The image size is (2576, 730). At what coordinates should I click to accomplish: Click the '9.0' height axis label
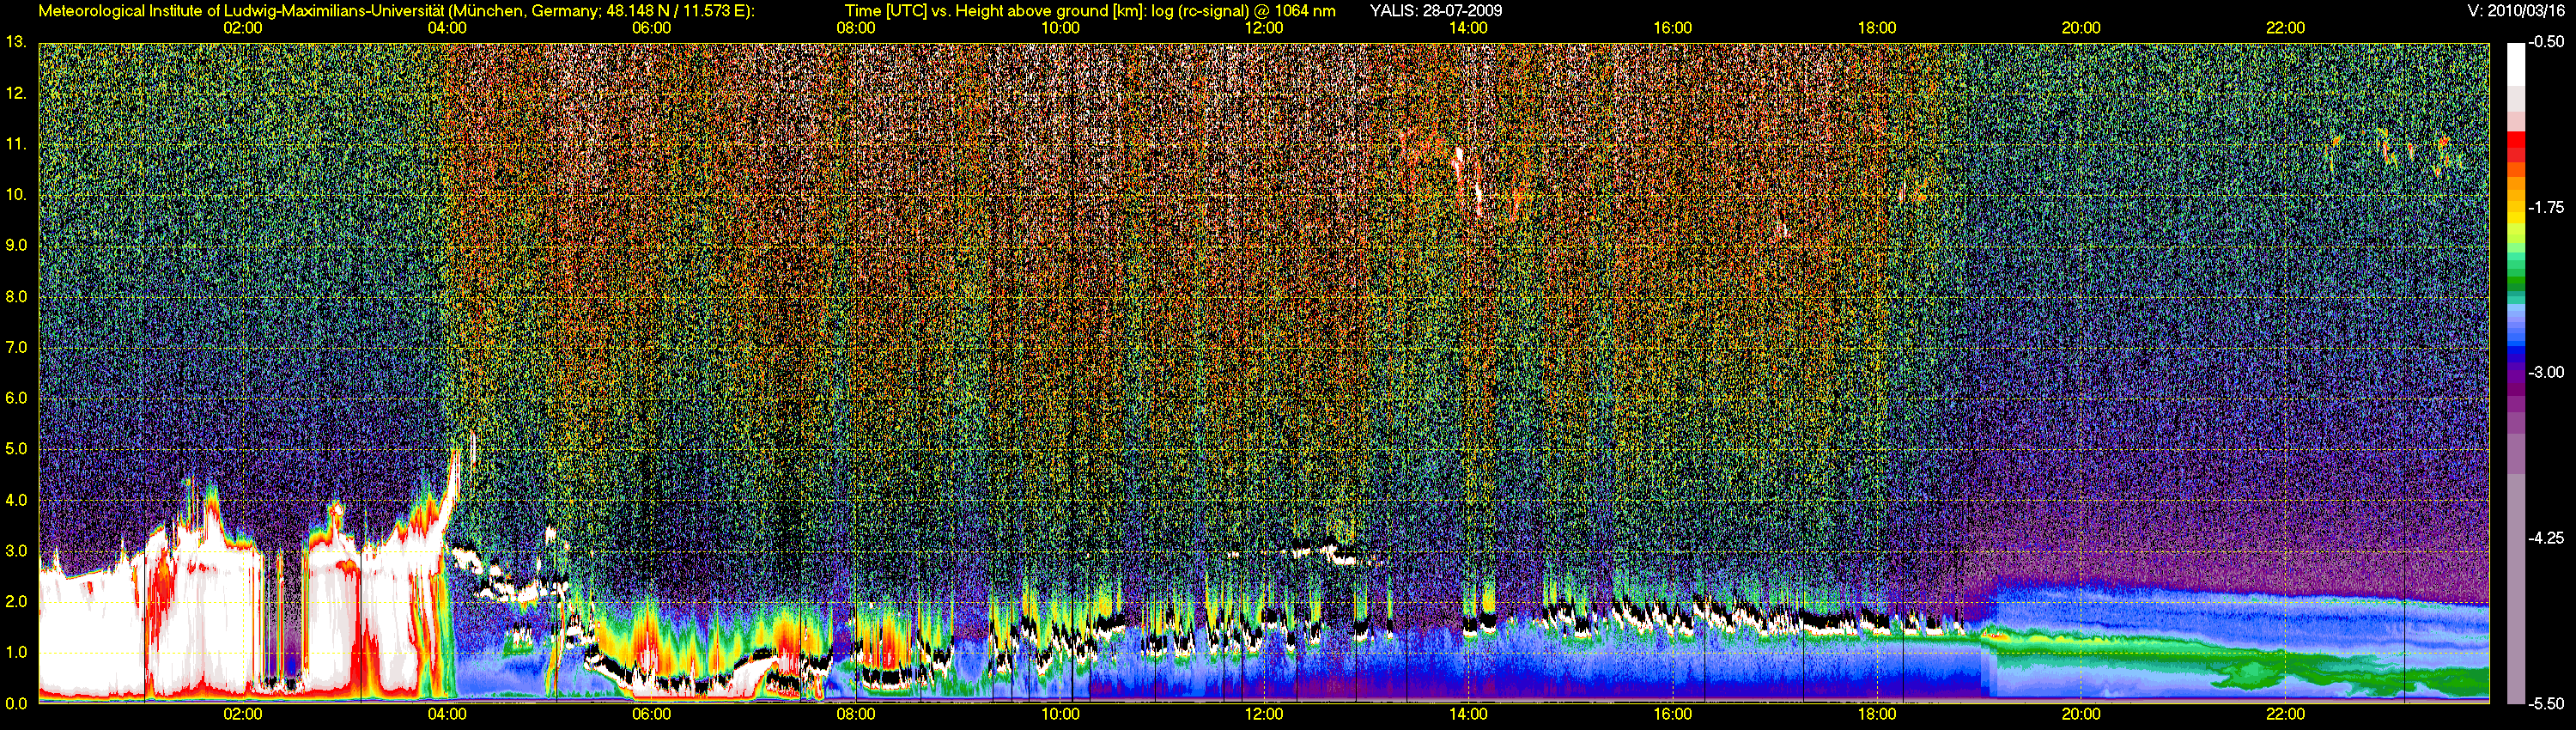pos(16,245)
